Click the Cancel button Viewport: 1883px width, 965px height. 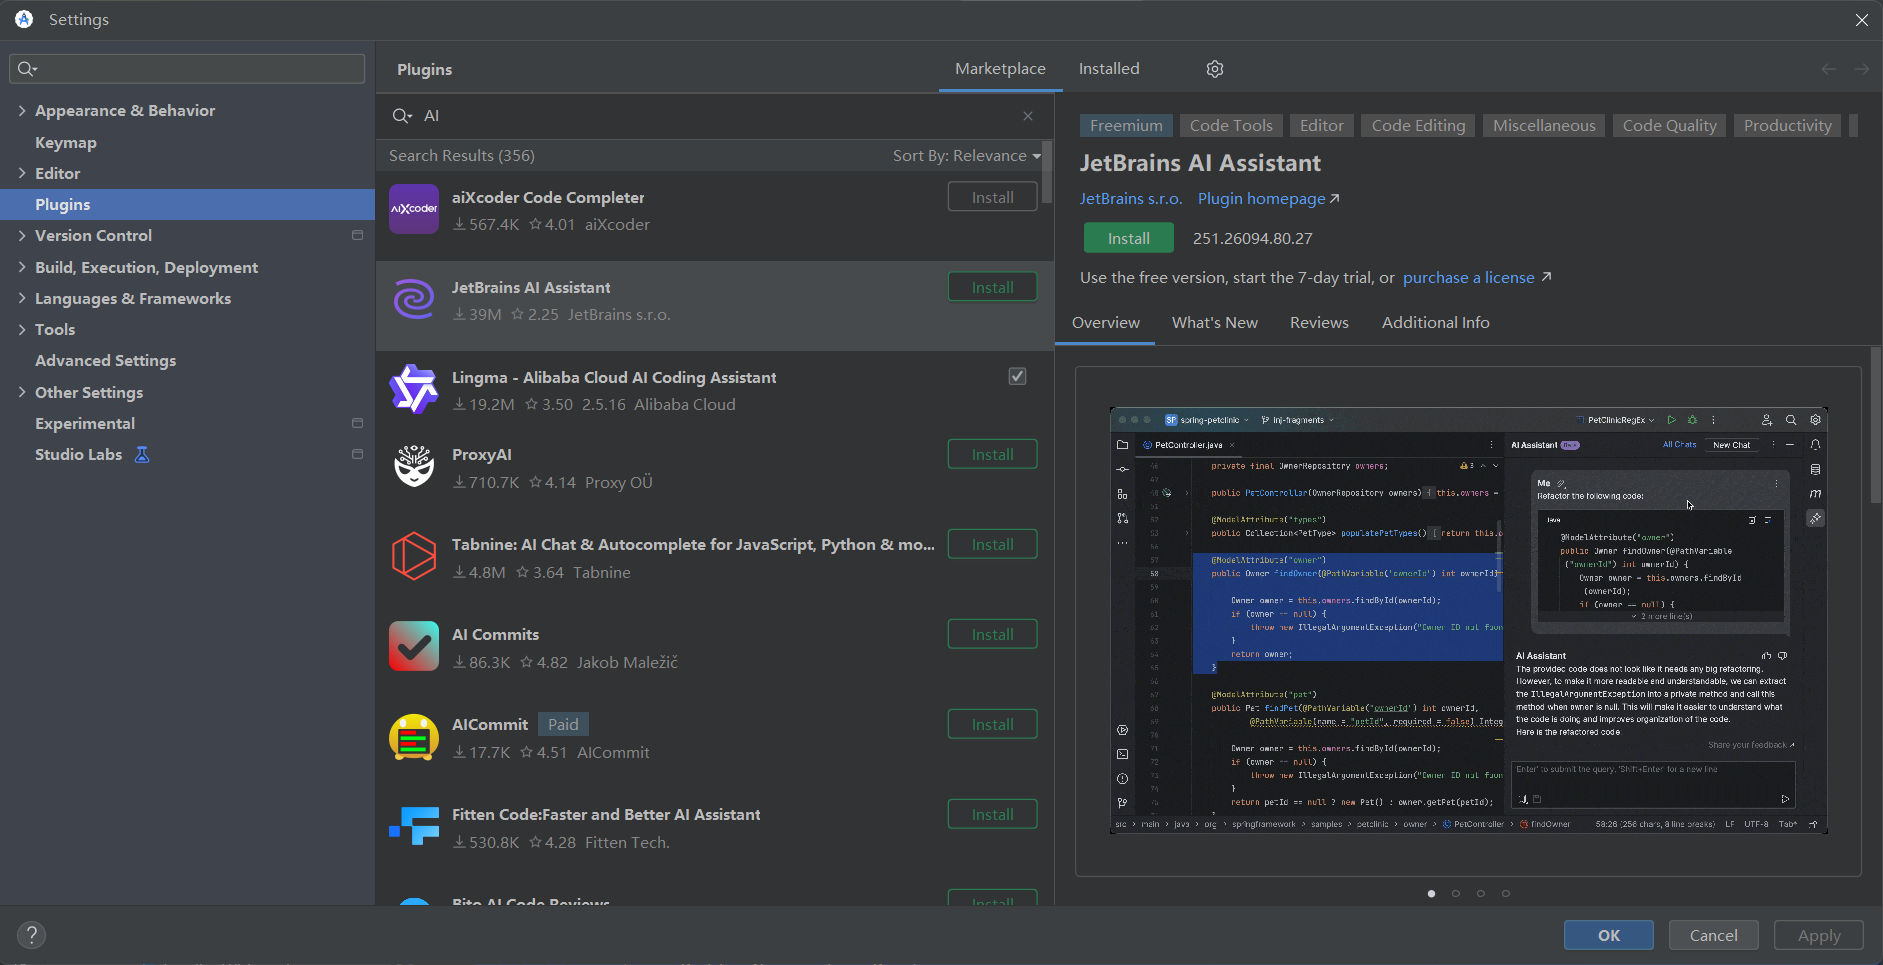coord(1713,935)
